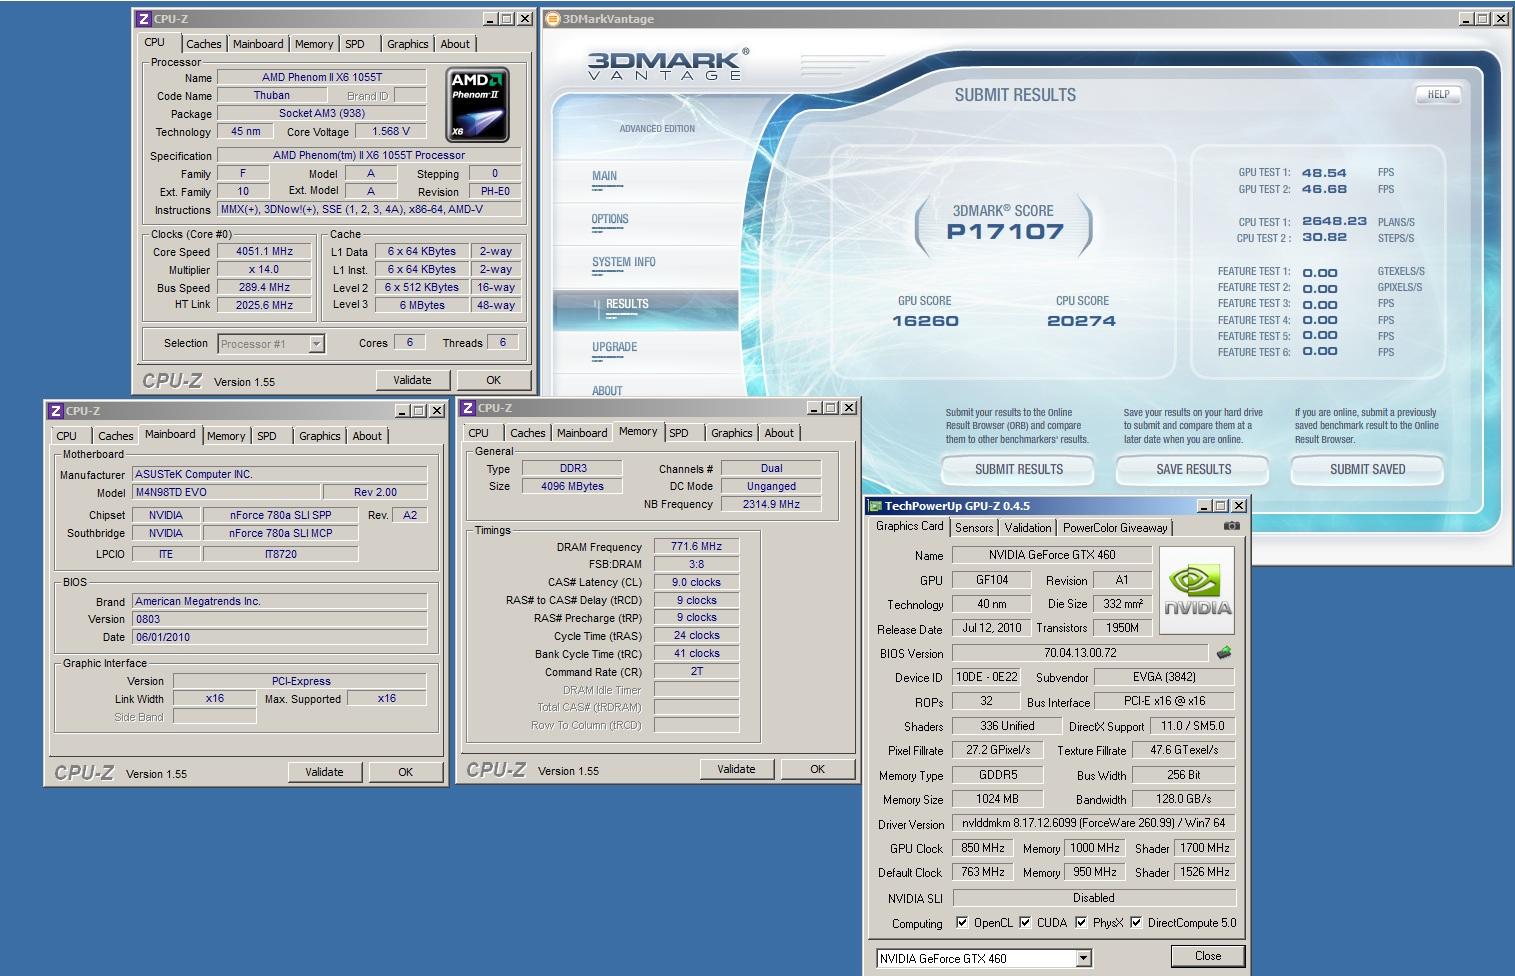The height and width of the screenshot is (976, 1515).
Task: Click Validate in the Memory CPU-Z window
Action: [x=736, y=769]
